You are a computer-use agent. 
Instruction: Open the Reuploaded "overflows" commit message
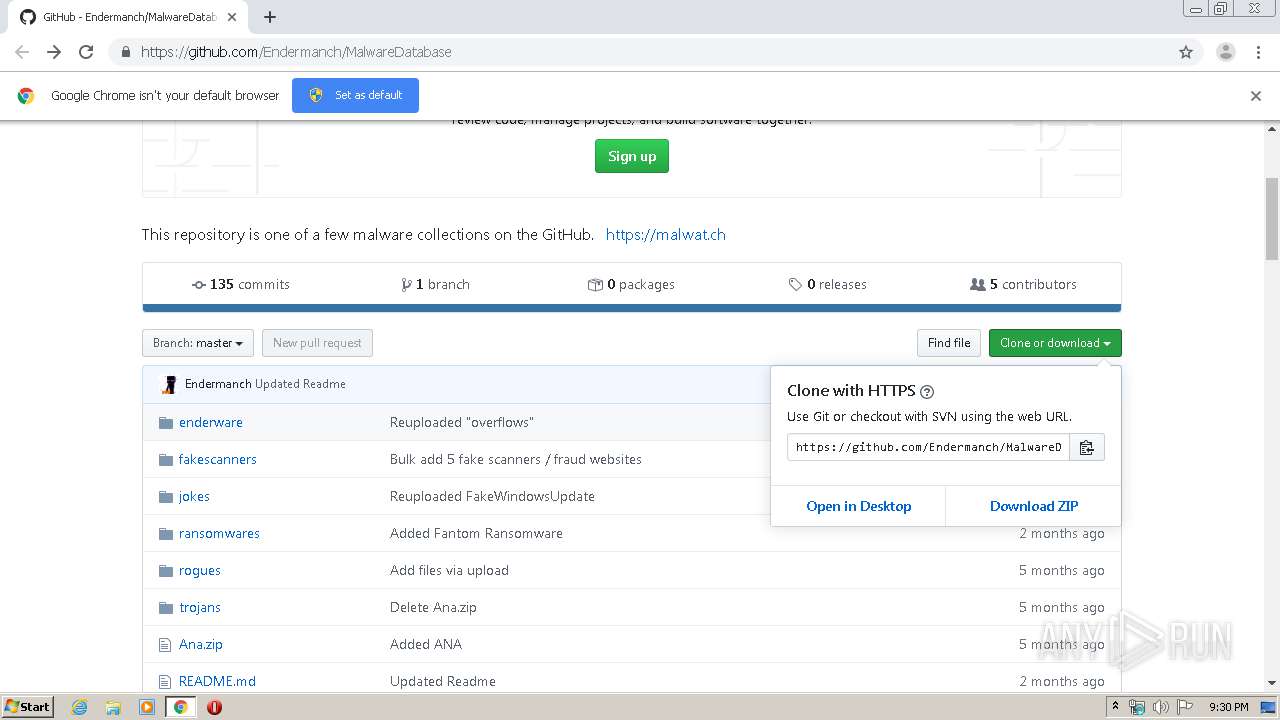pos(461,423)
